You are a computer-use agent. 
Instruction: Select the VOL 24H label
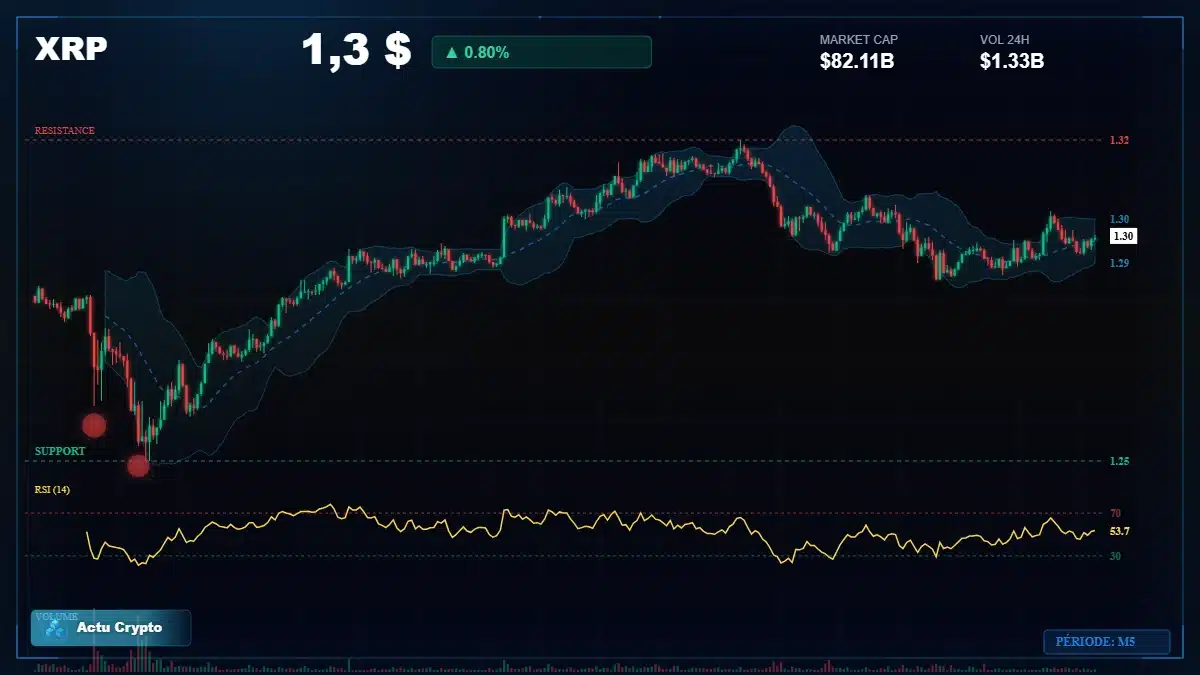1005,40
